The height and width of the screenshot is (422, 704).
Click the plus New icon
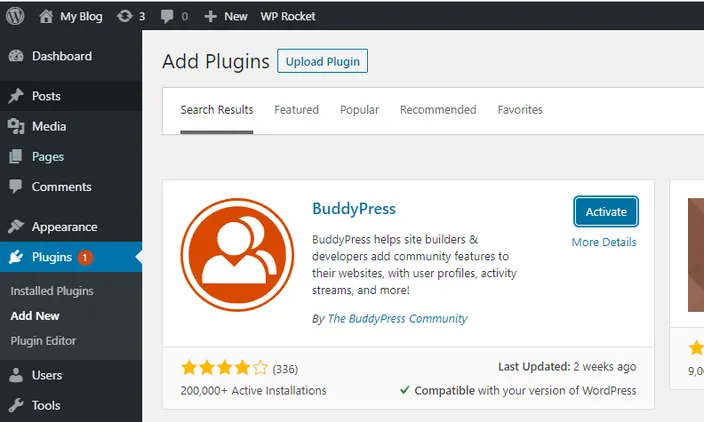pos(210,17)
